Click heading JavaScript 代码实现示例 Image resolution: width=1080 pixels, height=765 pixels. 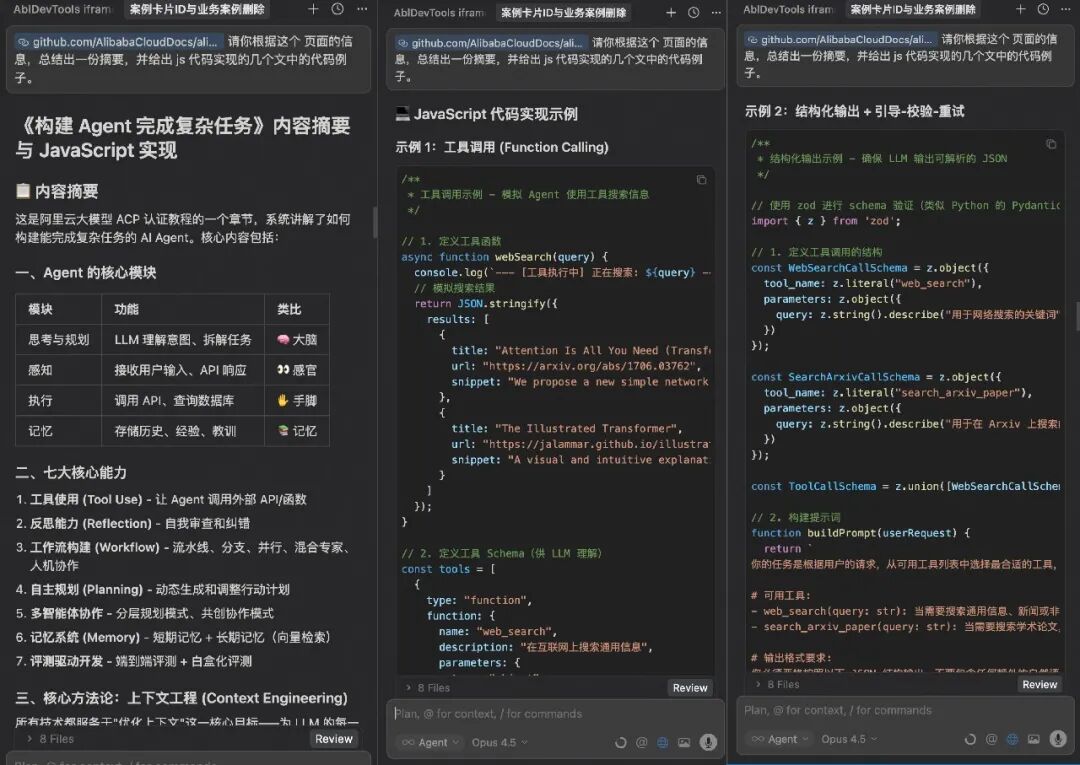pos(486,114)
